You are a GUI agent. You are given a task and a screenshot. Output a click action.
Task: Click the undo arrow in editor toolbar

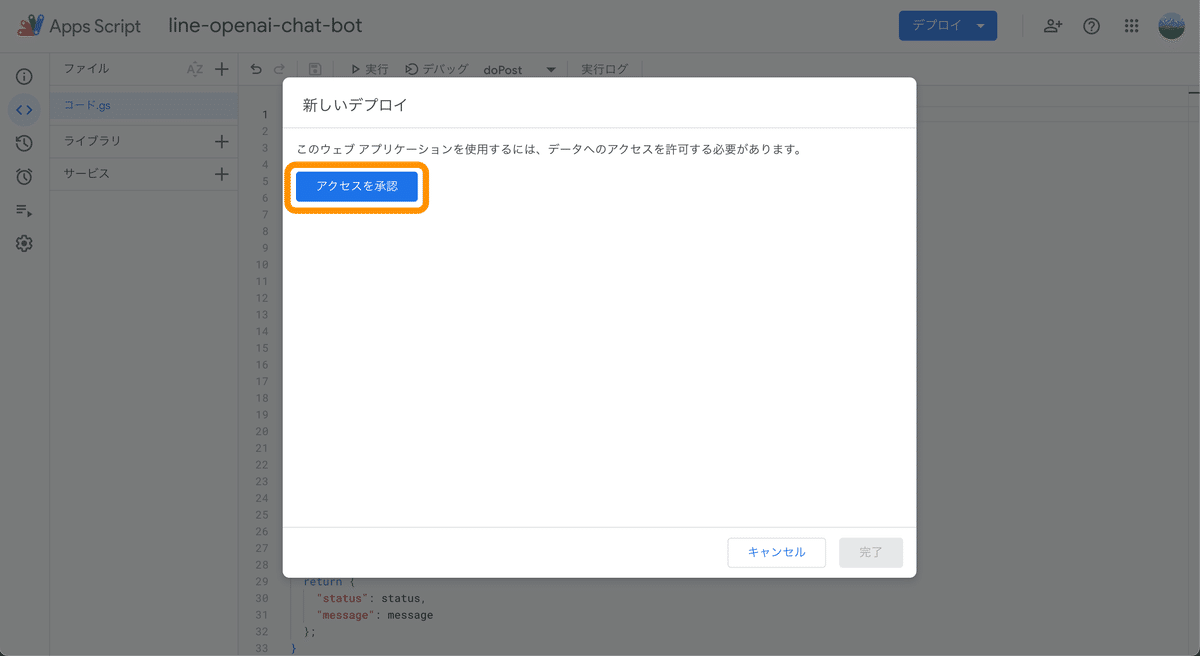click(256, 69)
